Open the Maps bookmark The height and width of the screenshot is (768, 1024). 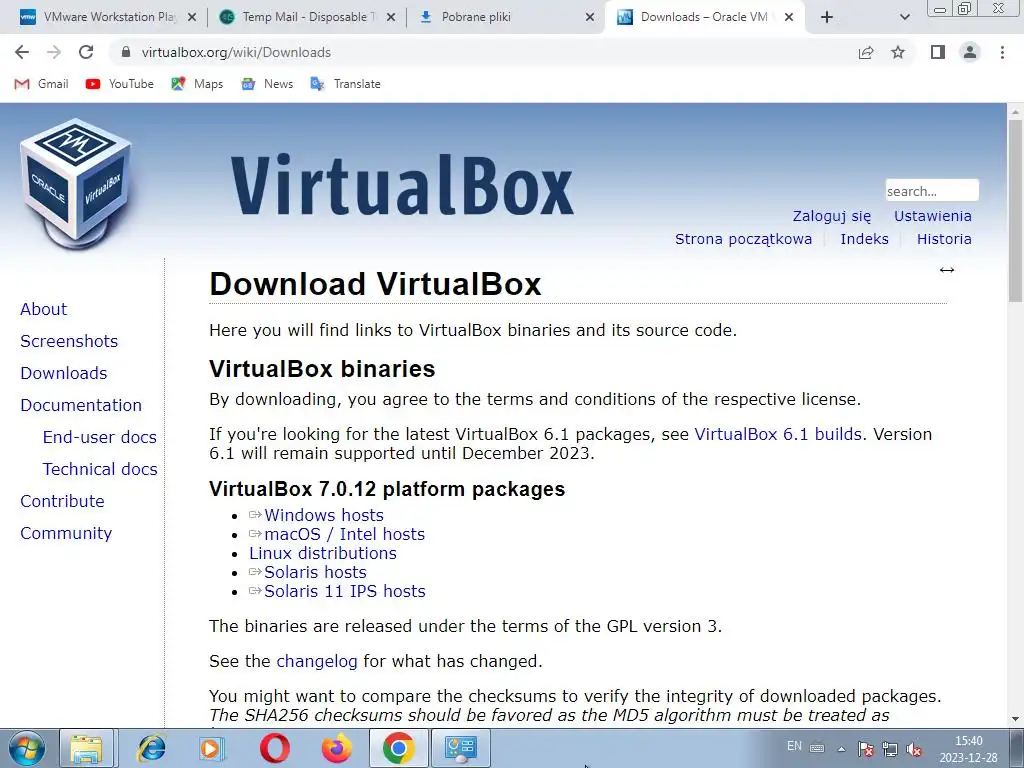[x=197, y=84]
